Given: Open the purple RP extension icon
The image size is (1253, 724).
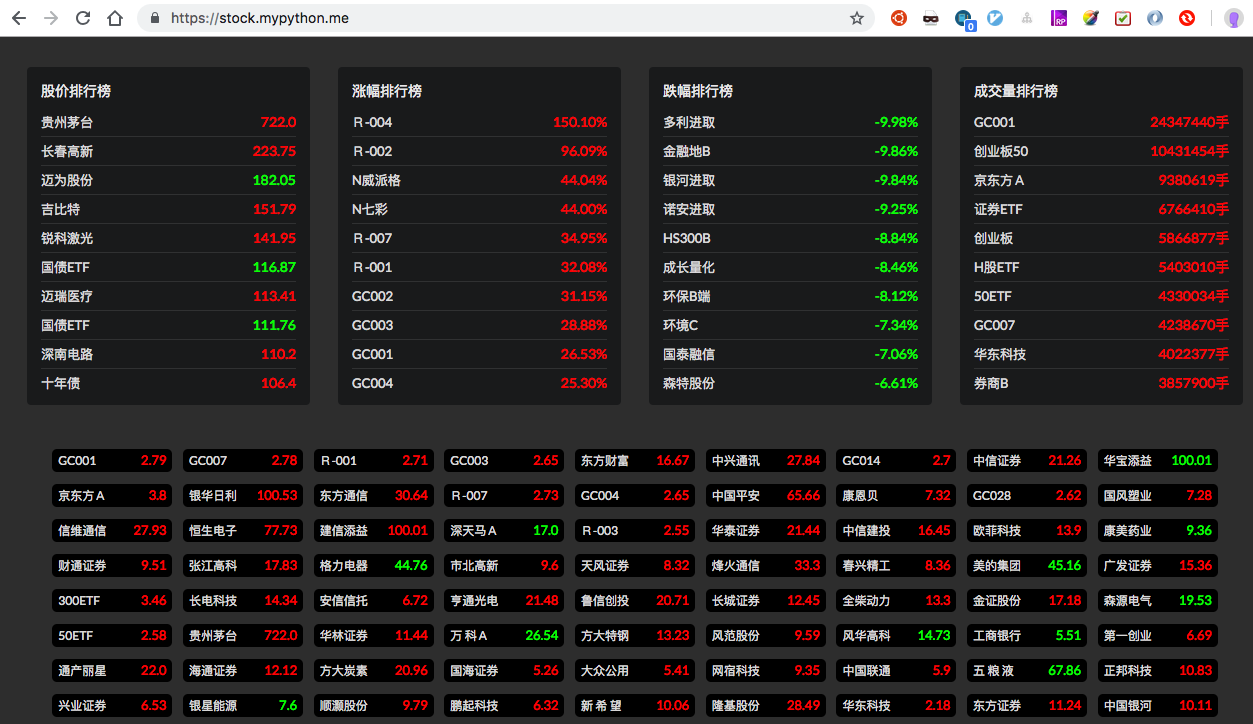Looking at the screenshot, I should pos(1059,18).
